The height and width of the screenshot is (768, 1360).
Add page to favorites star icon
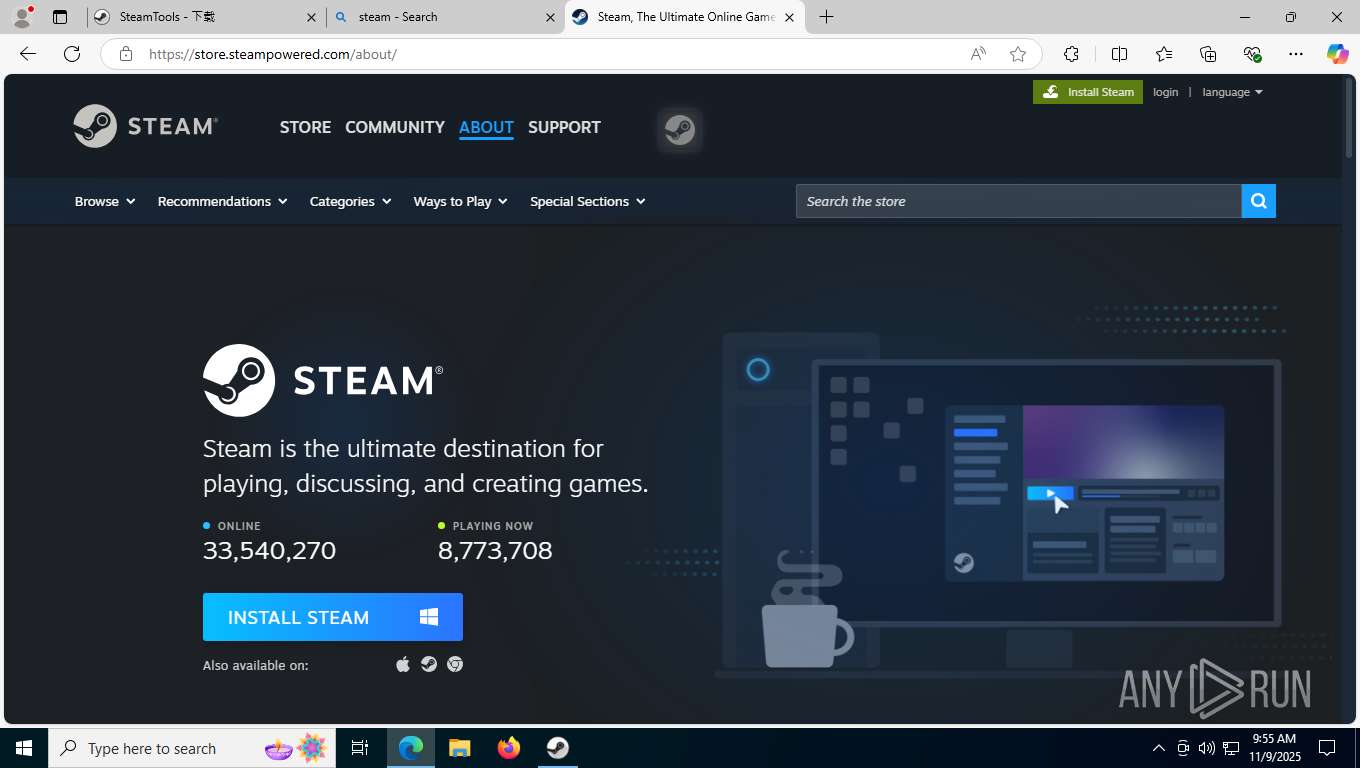coord(1018,54)
